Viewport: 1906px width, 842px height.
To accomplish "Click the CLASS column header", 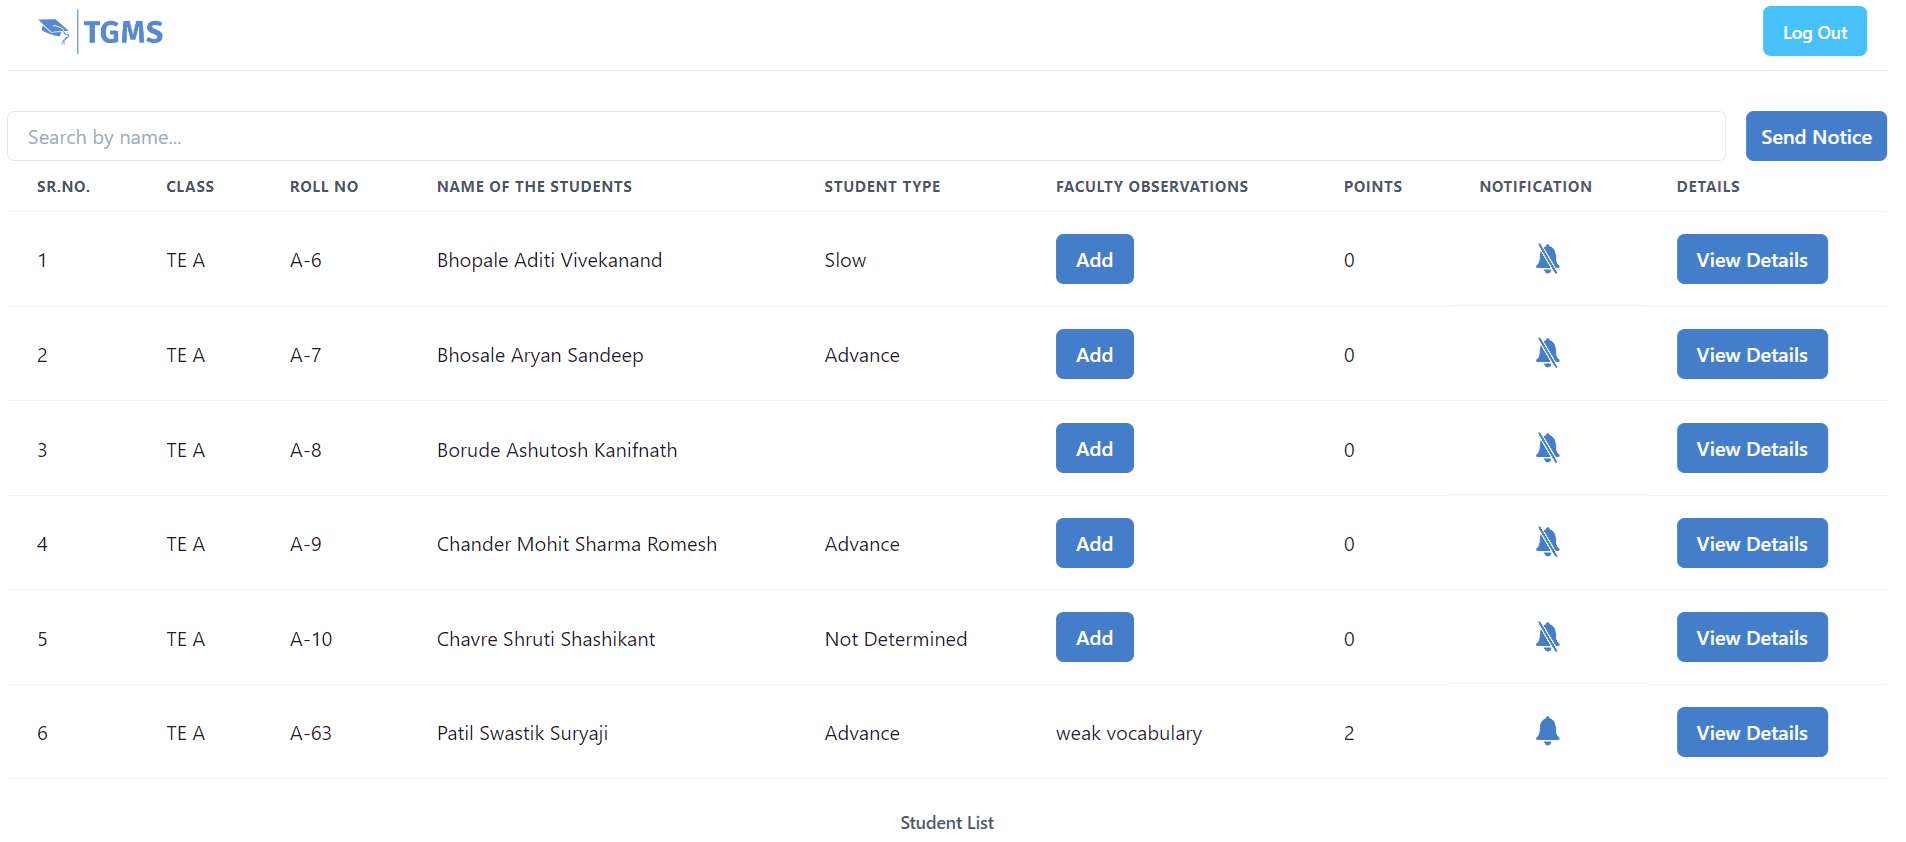I will [190, 187].
